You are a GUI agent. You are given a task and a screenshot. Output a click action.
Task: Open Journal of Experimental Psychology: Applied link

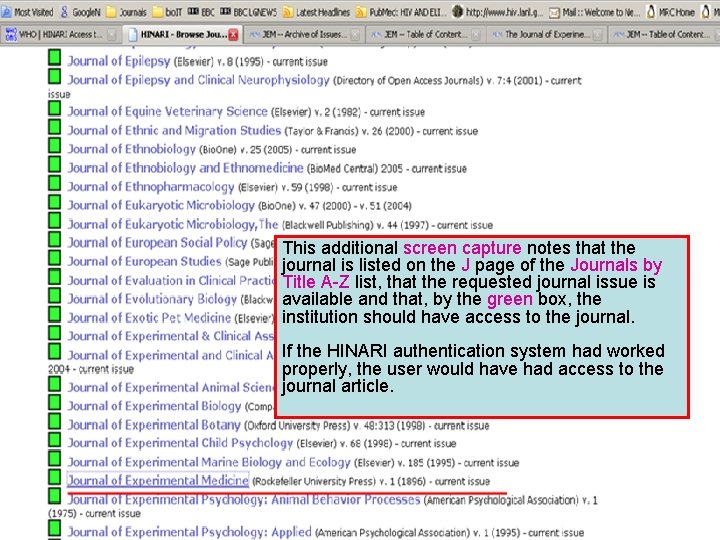(x=189, y=532)
